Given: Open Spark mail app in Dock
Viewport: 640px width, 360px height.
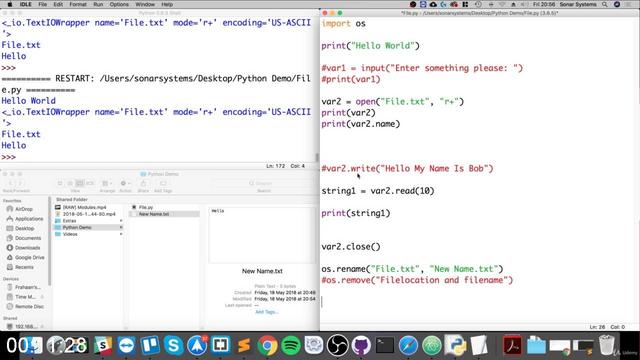Looking at the screenshot, I should (x=197, y=345).
